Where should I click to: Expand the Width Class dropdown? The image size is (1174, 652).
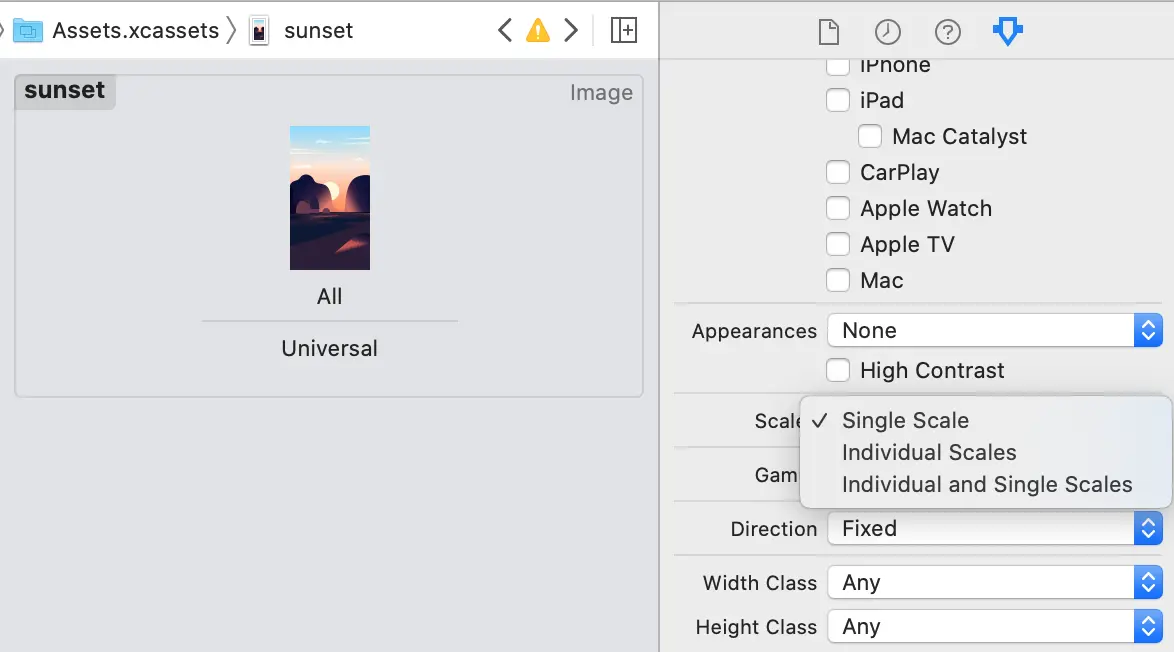pyautogui.click(x=994, y=582)
